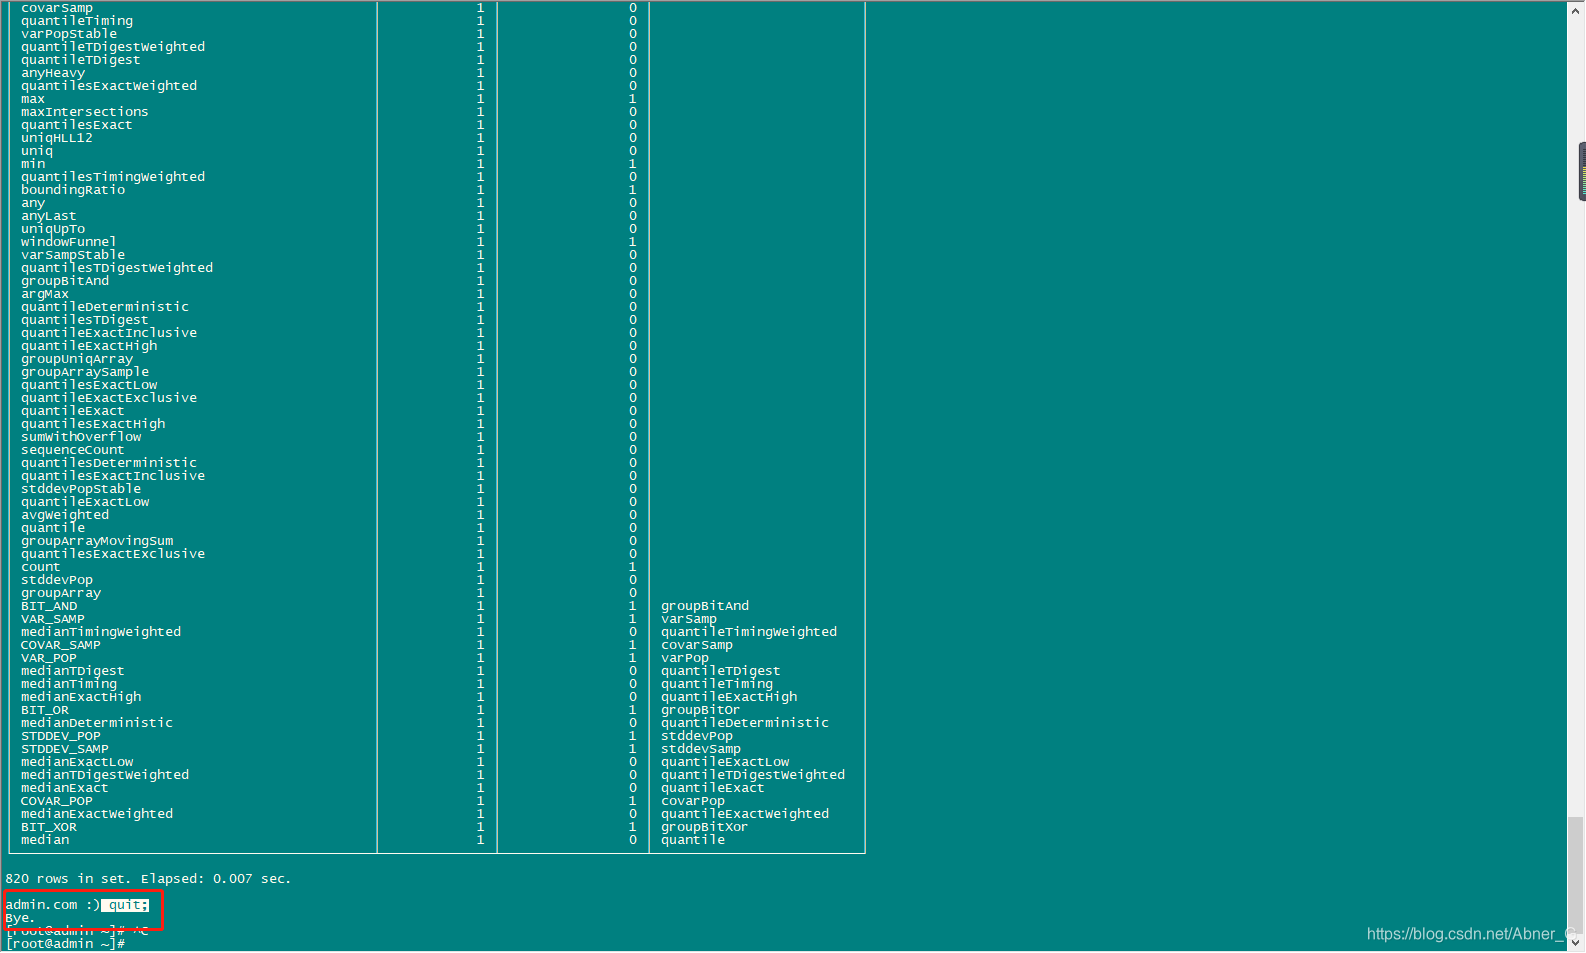This screenshot has height=953, width=1586.
Task: Click 'quantileTimingWeighted' in the alias_to column
Action: (x=749, y=632)
